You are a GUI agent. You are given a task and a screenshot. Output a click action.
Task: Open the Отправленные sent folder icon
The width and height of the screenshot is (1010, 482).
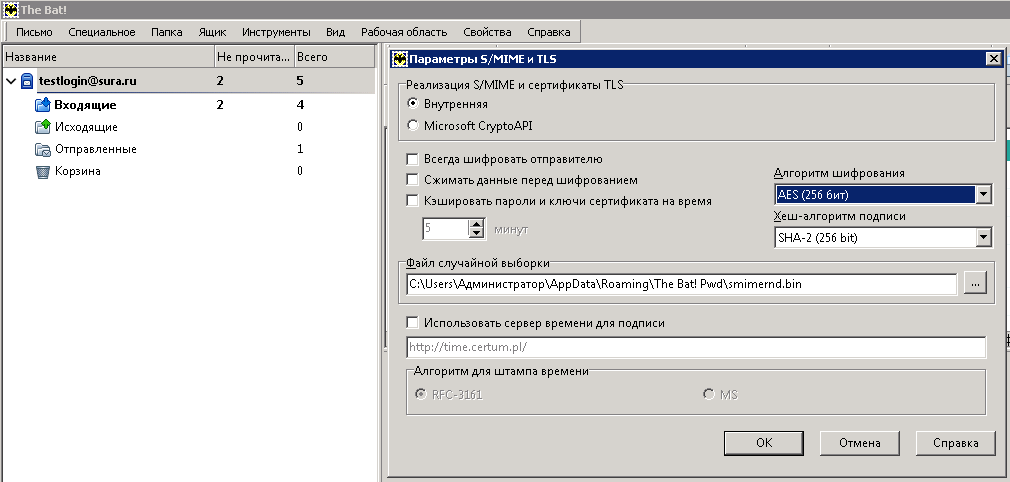42,149
